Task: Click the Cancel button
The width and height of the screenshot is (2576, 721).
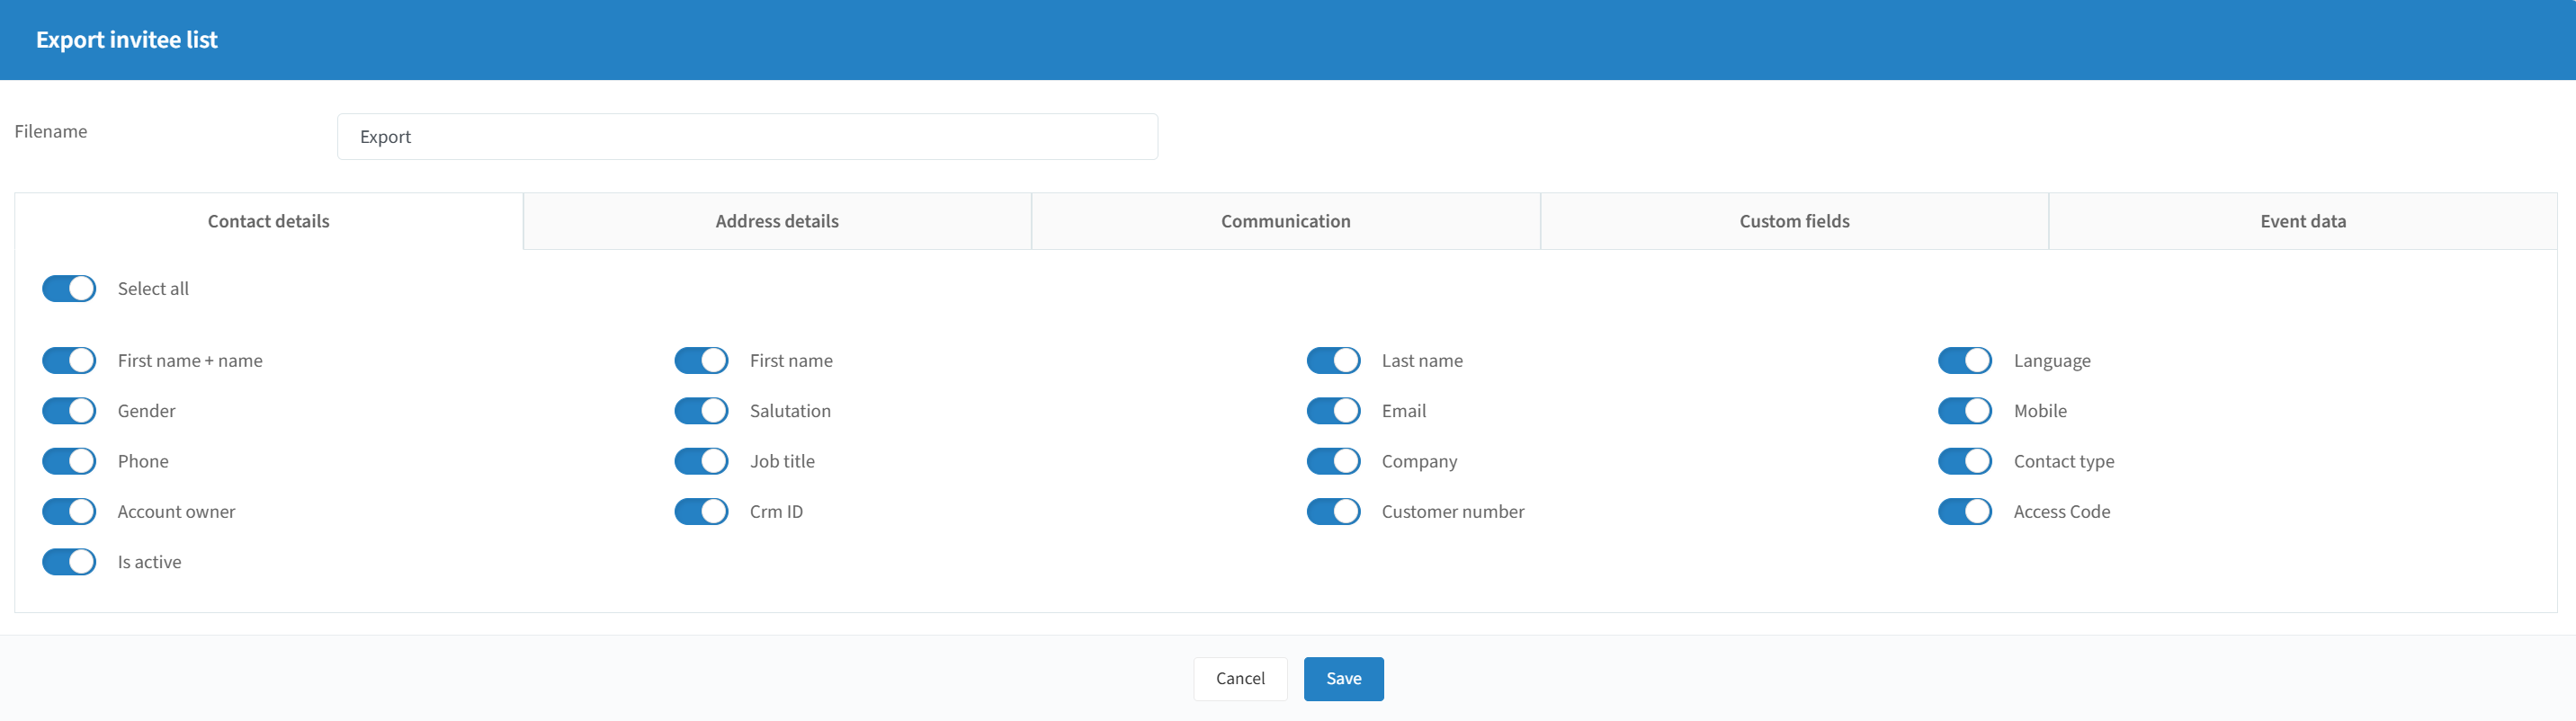Action: click(1240, 679)
